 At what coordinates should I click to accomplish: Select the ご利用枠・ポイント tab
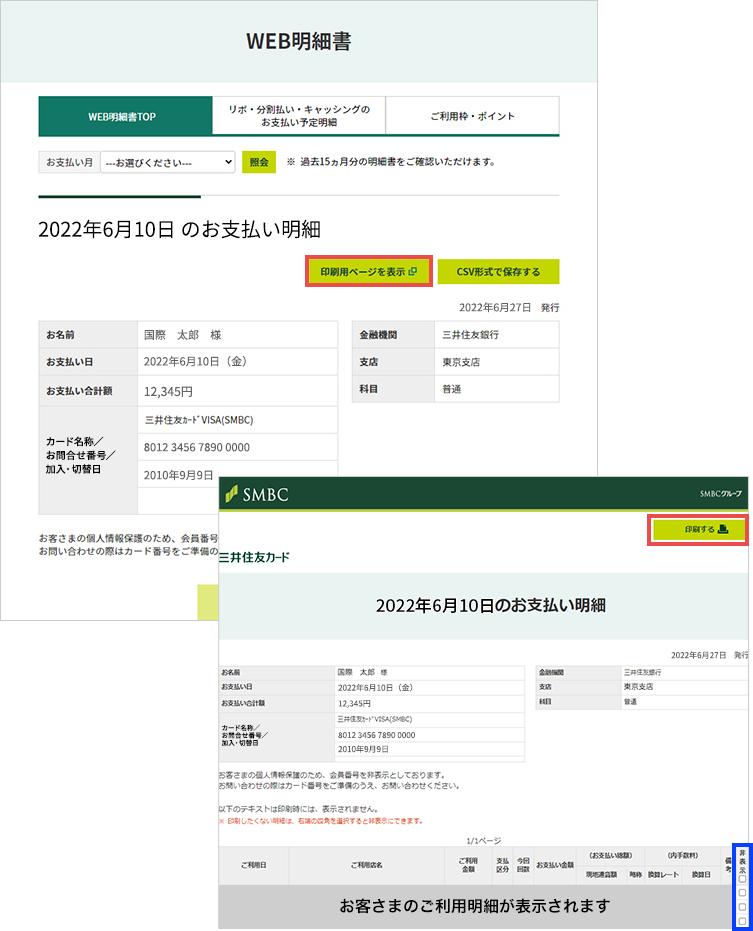click(473, 116)
